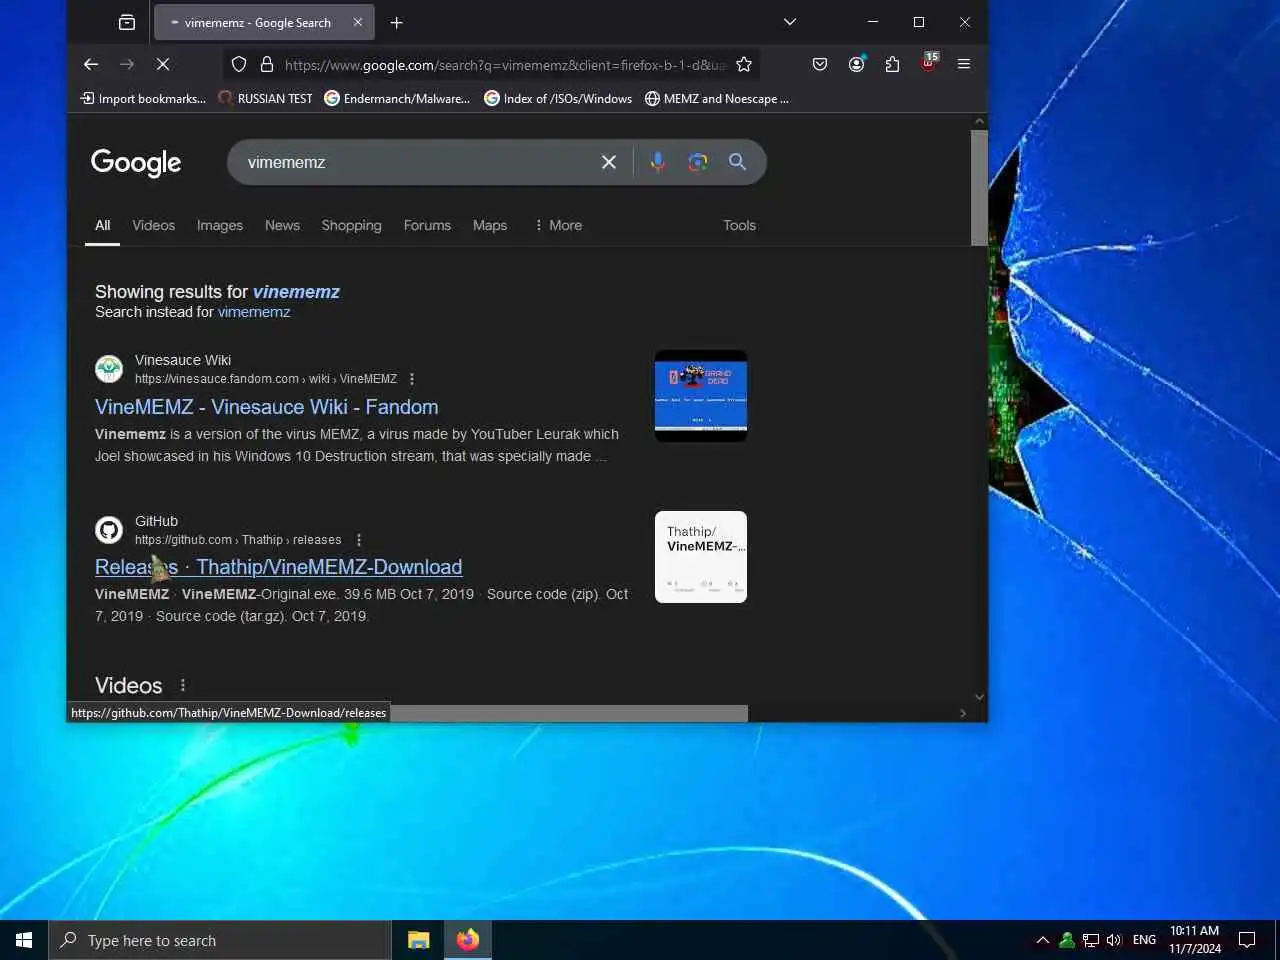The width and height of the screenshot is (1280, 960).
Task: Click the Google logo
Action: tap(136, 162)
